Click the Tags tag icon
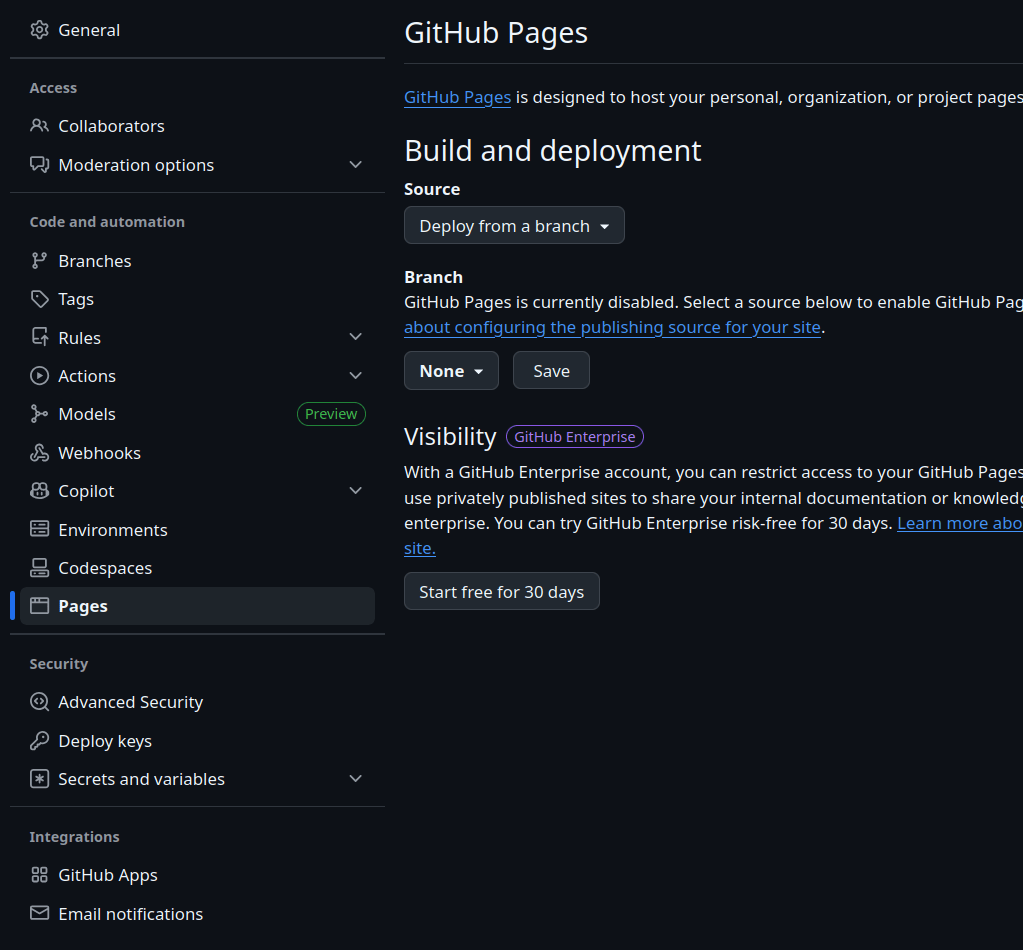The image size is (1023, 950). pos(39,299)
